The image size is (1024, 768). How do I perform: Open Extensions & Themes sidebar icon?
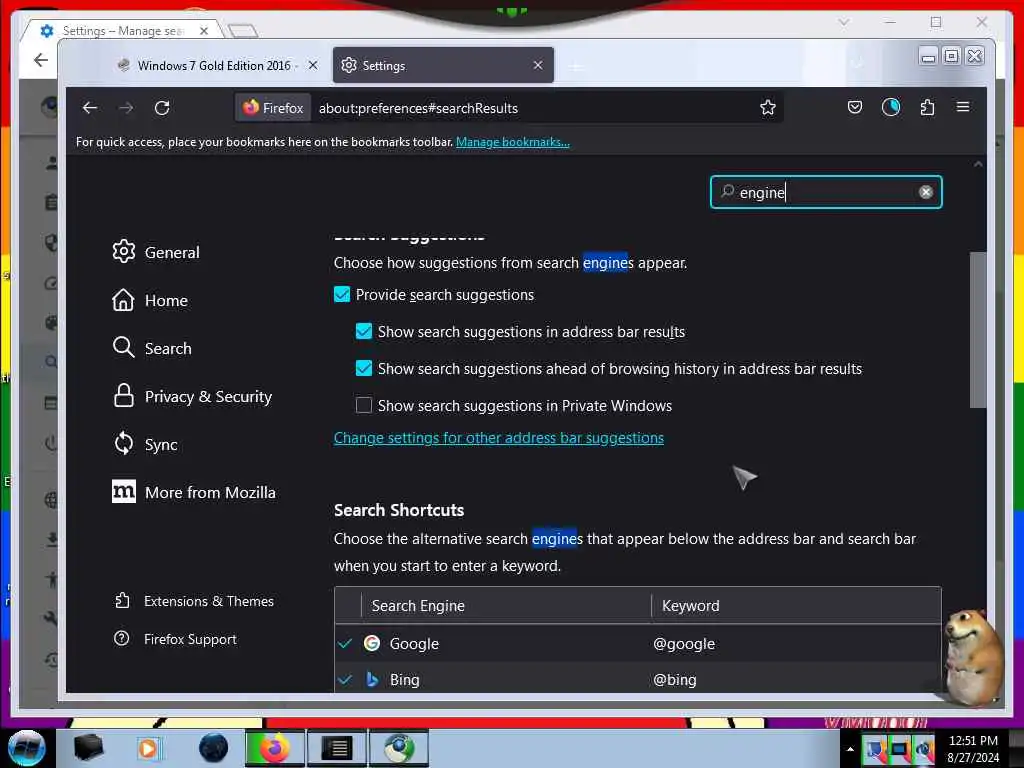pyautogui.click(x=121, y=600)
